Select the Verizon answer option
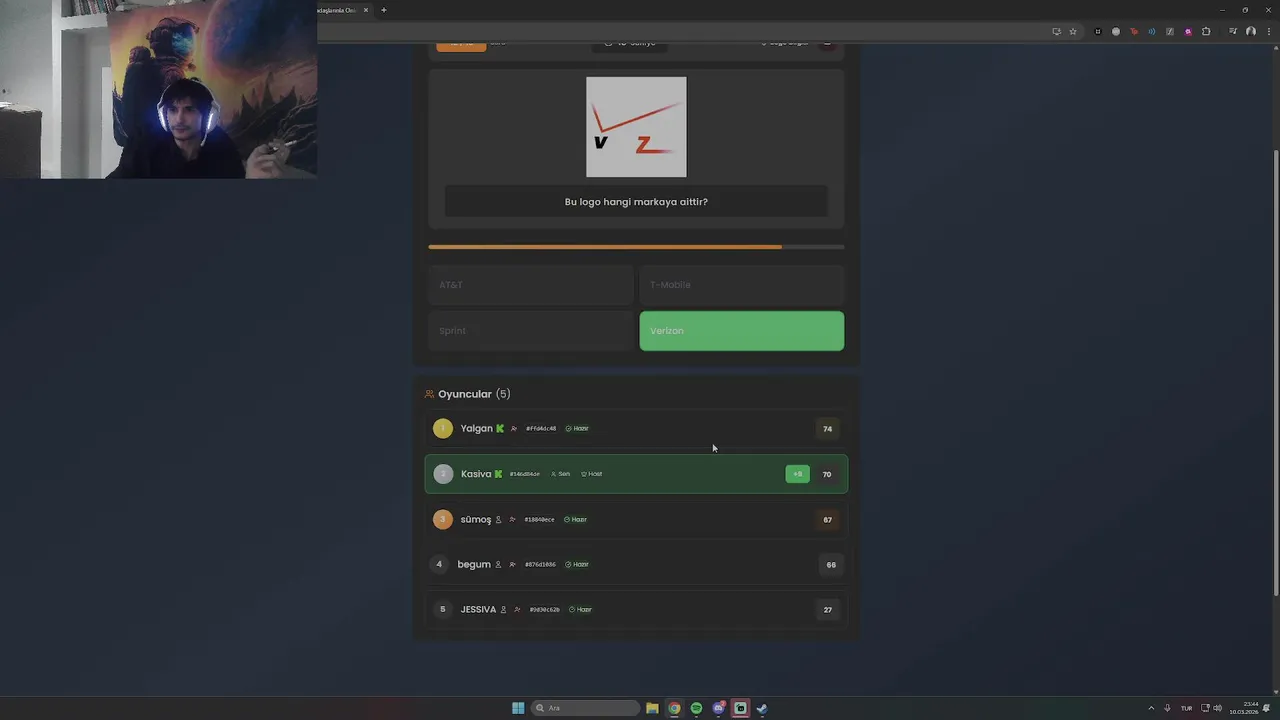The height and width of the screenshot is (720, 1280). pyautogui.click(x=741, y=331)
